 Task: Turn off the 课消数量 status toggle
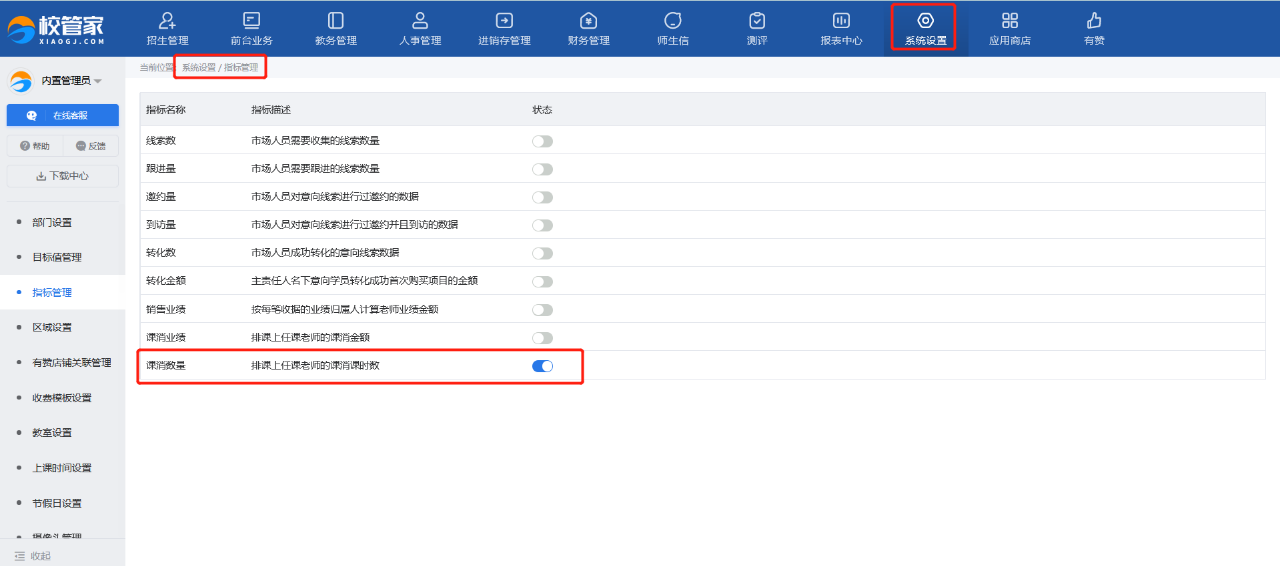(x=542, y=366)
